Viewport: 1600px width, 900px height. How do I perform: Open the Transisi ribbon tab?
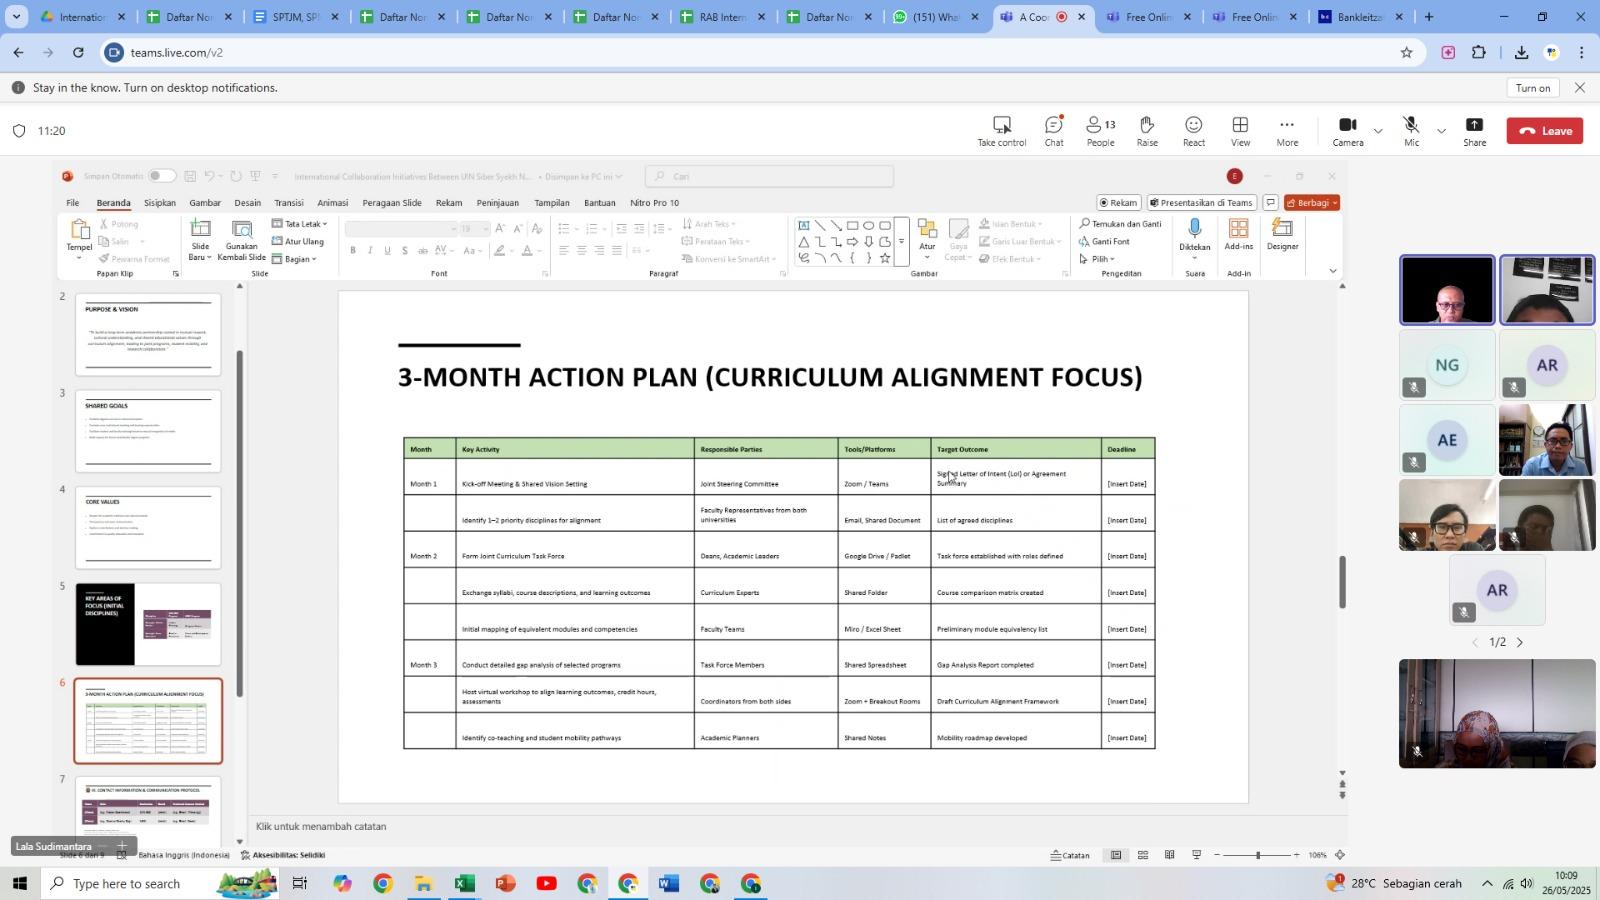288,203
